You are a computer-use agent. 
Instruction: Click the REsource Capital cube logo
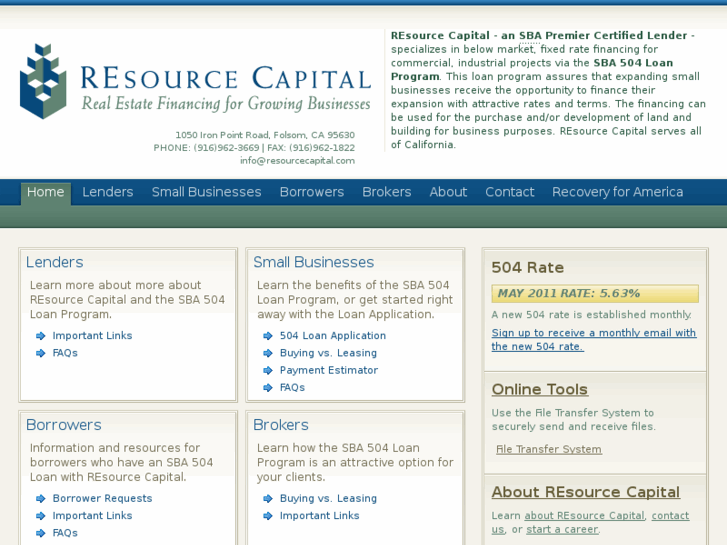pos(43,81)
